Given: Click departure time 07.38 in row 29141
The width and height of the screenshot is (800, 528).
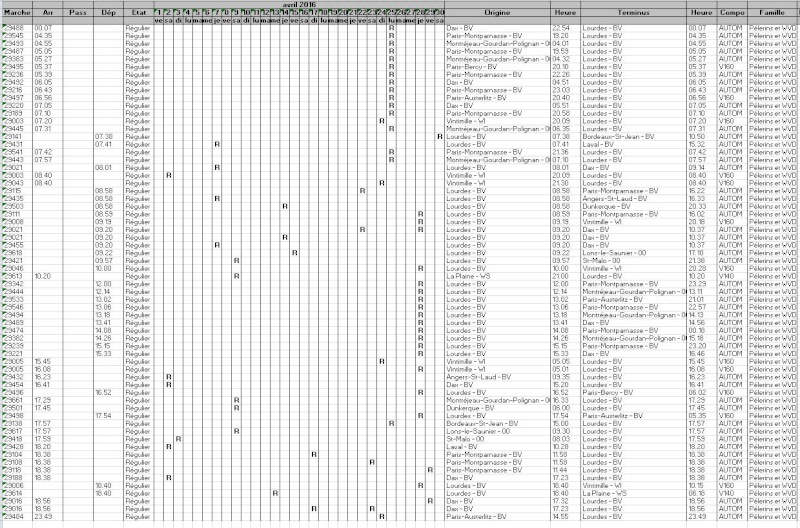Looking at the screenshot, I should click(104, 137).
